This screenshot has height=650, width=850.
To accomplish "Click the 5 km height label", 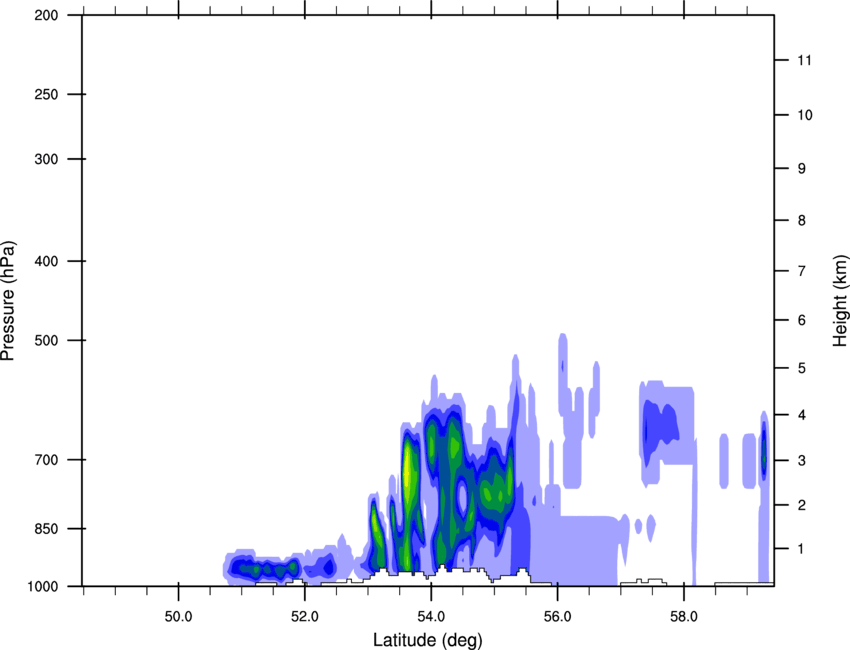I will (802, 368).
